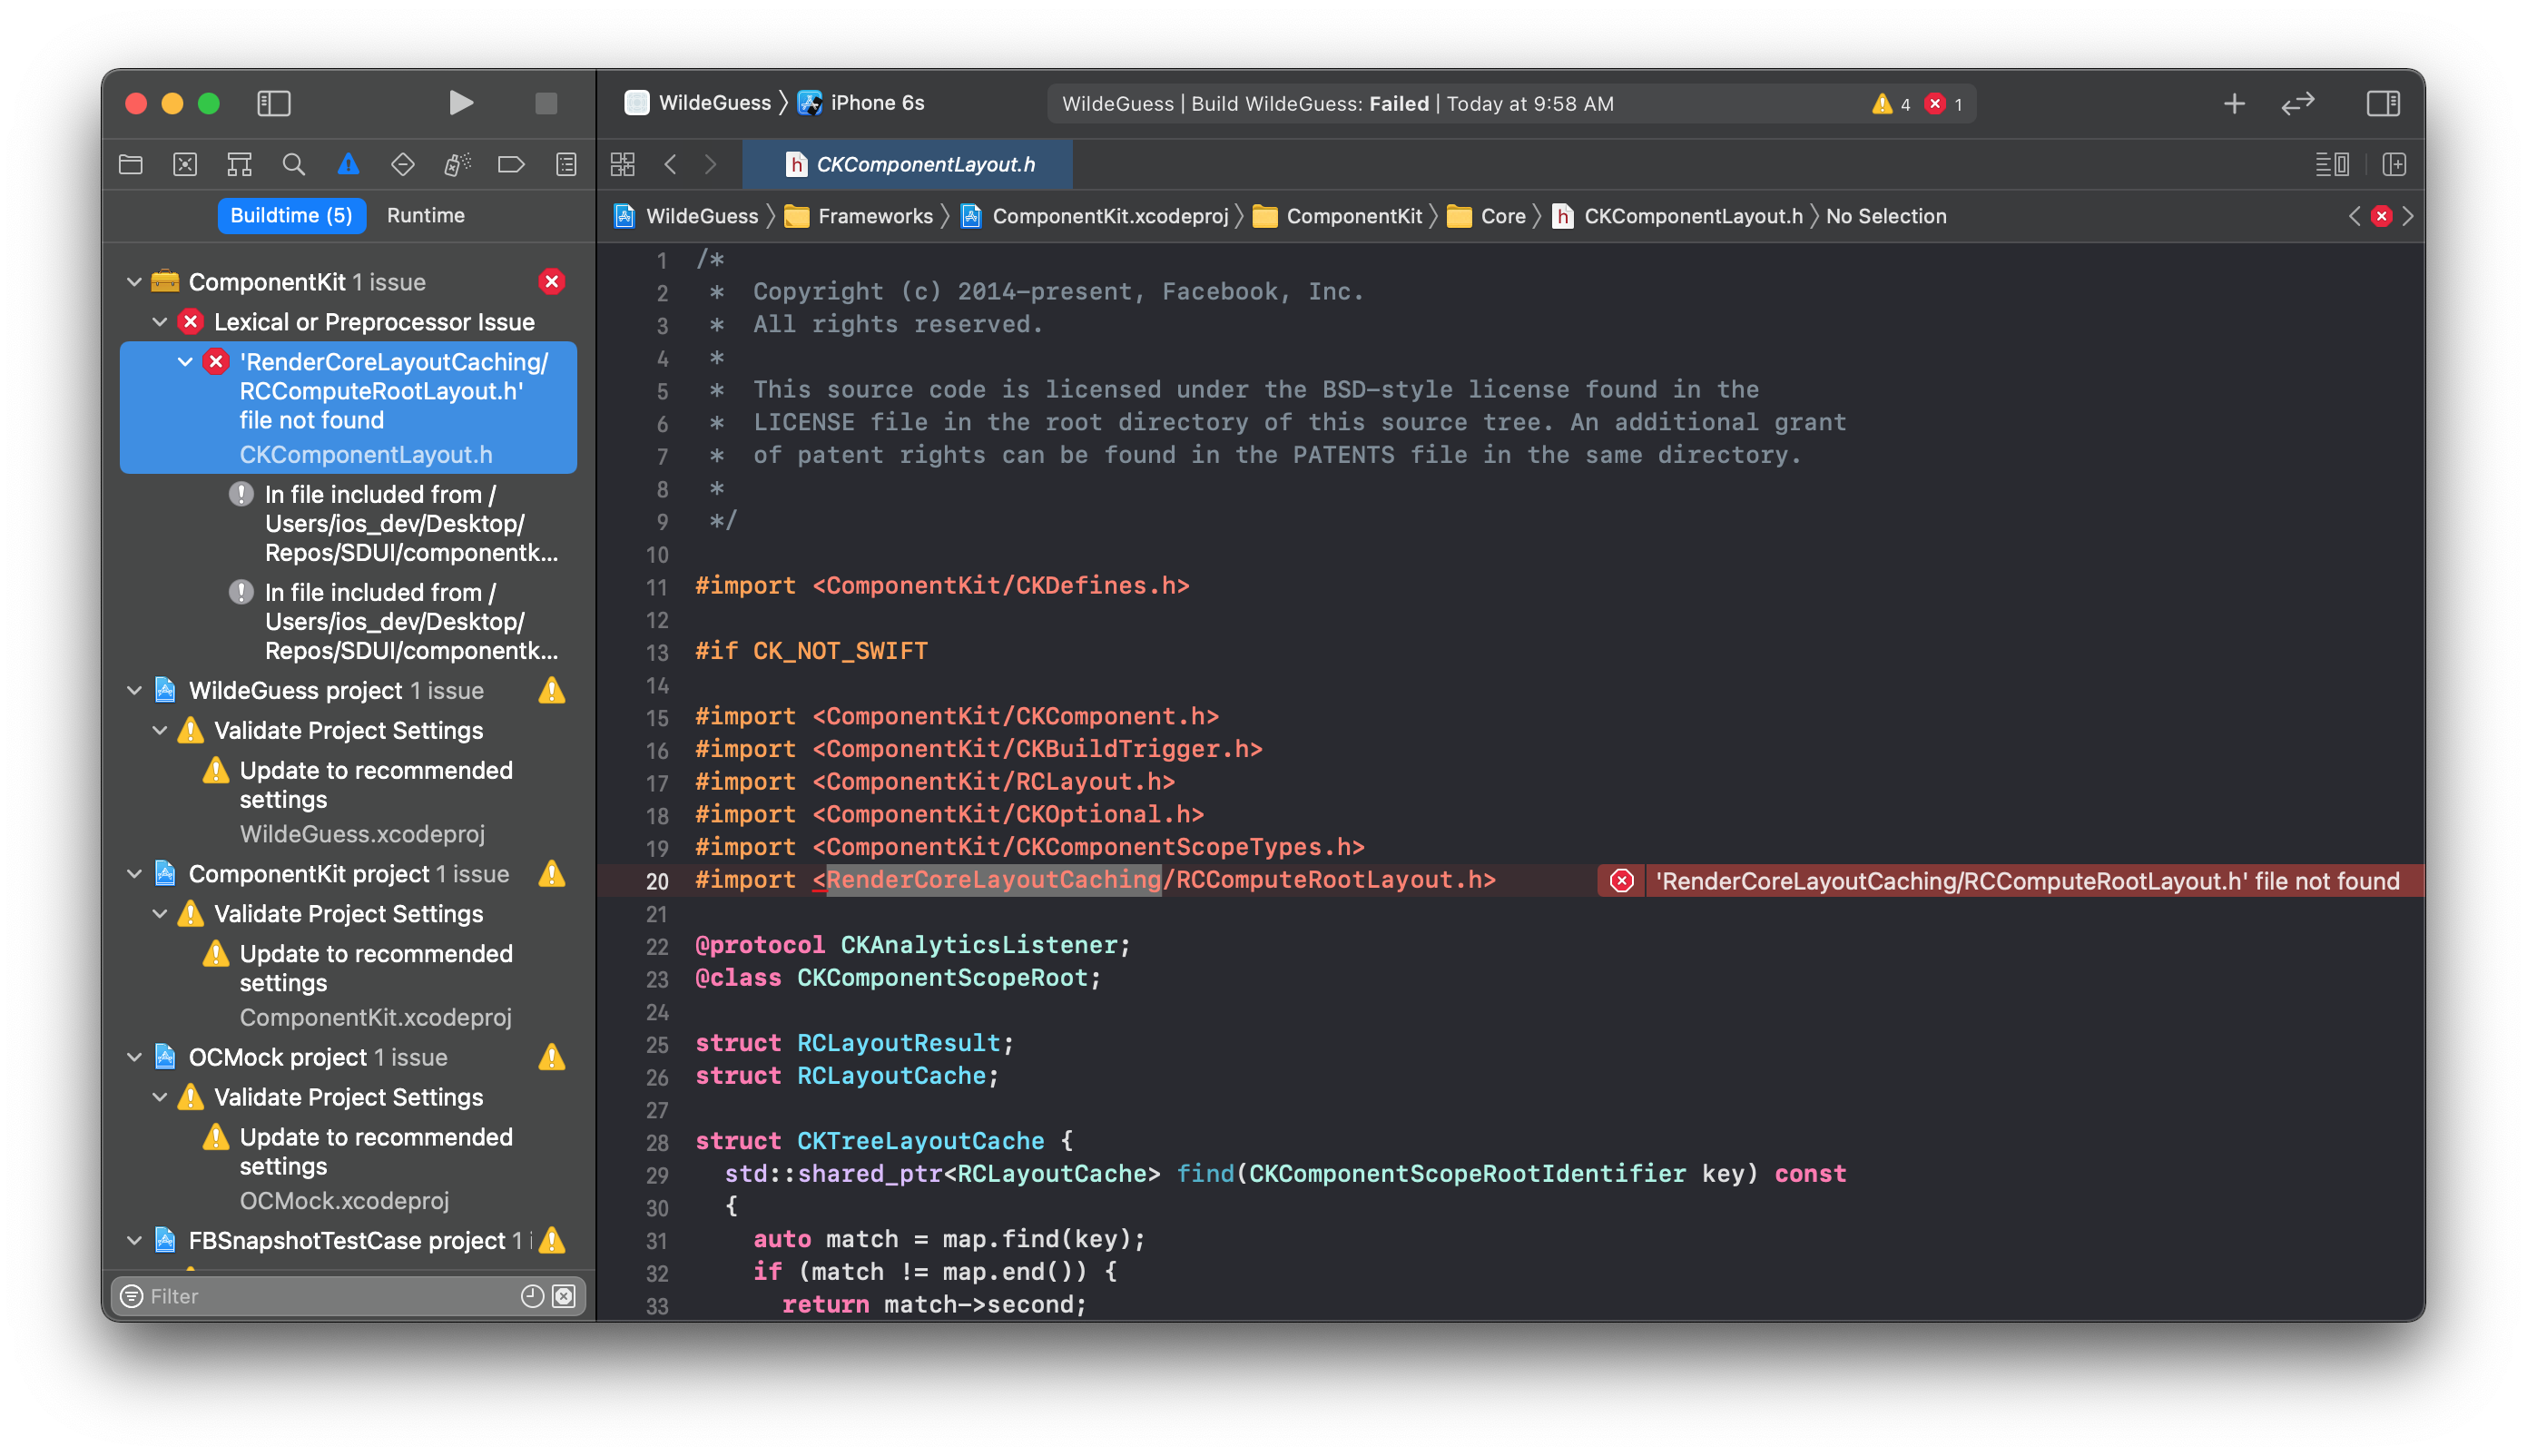Toggle the inspector panel on the right
The height and width of the screenshot is (1456, 2527).
[2383, 103]
